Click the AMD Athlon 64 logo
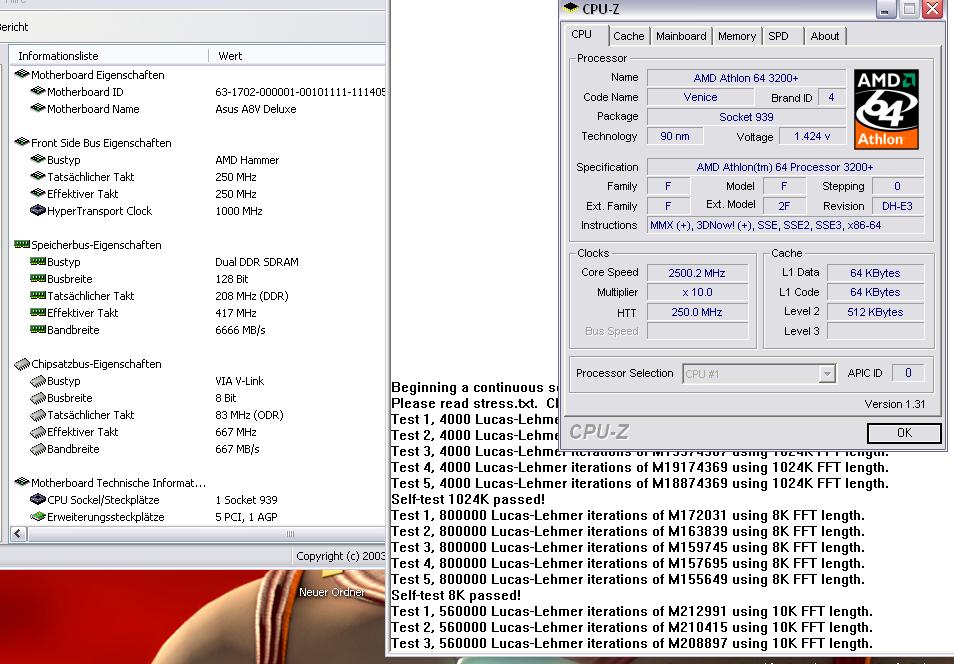Image resolution: width=954 pixels, height=664 pixels. click(x=886, y=109)
